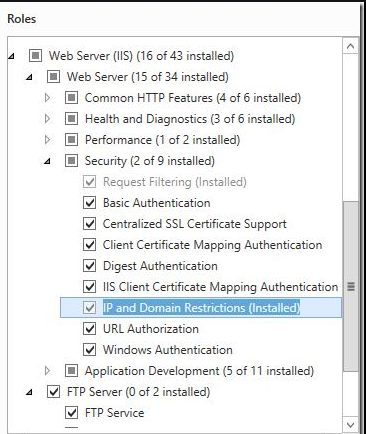Toggle the Performance checkbox
The height and width of the screenshot is (434, 366).
[x=71, y=140]
